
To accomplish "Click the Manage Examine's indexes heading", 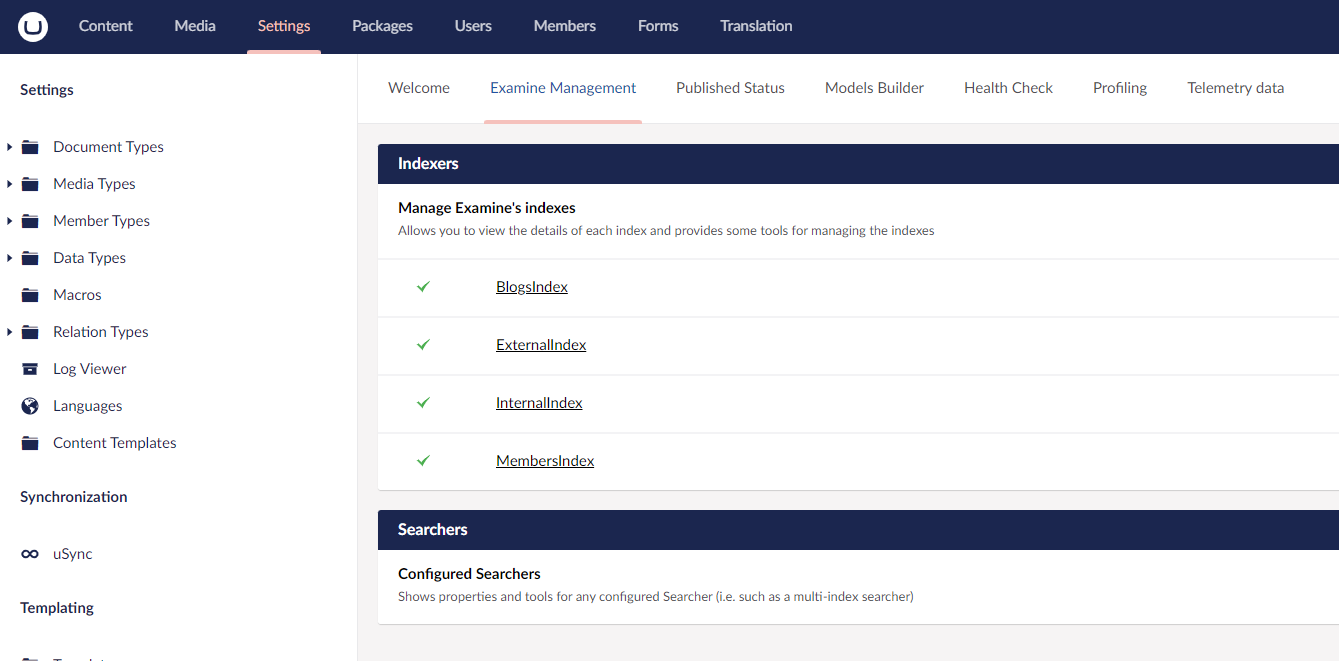I will pos(487,208).
